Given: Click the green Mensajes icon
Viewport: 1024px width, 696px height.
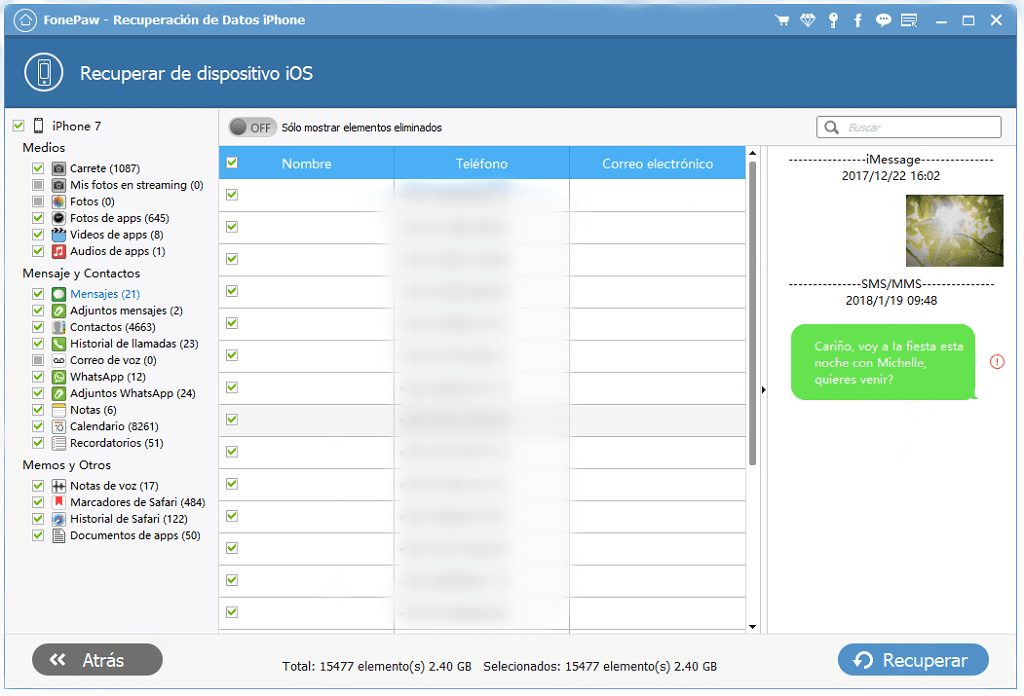Looking at the screenshot, I should point(59,294).
